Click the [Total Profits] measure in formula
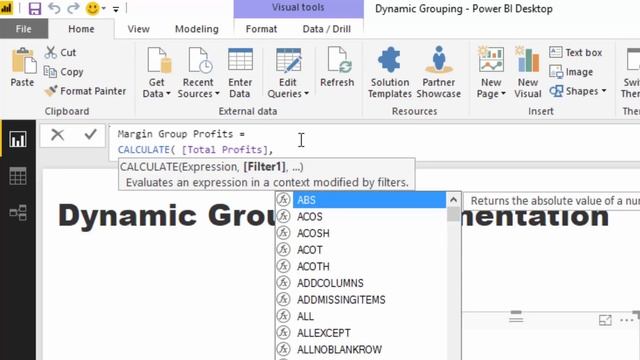The height and width of the screenshot is (360, 640). coord(224,150)
